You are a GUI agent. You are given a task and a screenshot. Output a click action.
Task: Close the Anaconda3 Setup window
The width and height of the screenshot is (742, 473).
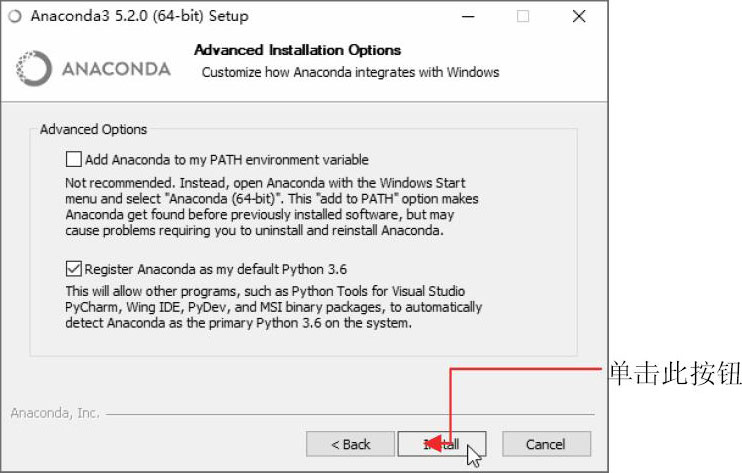[579, 17]
